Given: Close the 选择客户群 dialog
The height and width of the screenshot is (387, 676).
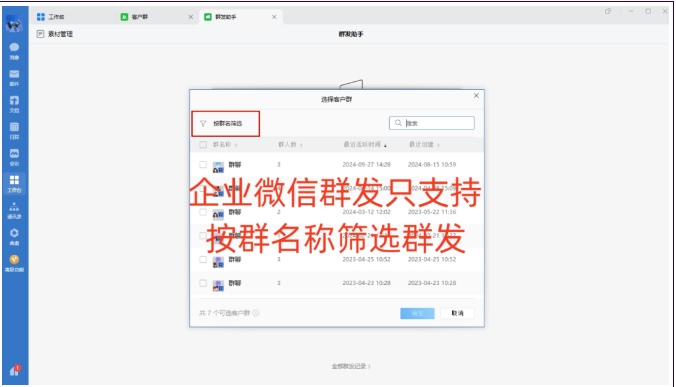Looking at the screenshot, I should 476,96.
